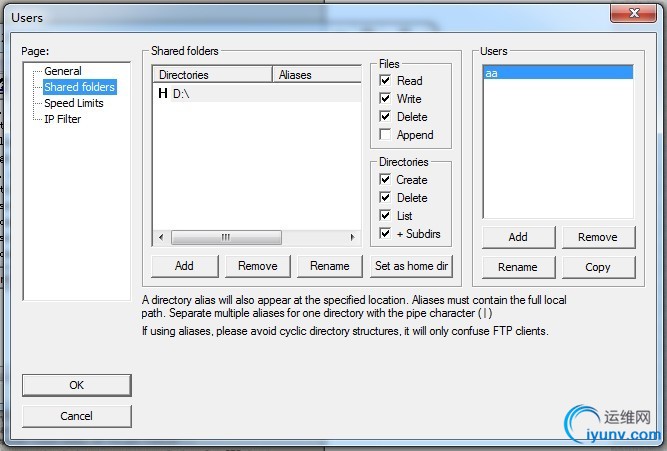Click the horizontal scrollbar thumb
Viewport: 667px width, 451px height.
(x=226, y=237)
